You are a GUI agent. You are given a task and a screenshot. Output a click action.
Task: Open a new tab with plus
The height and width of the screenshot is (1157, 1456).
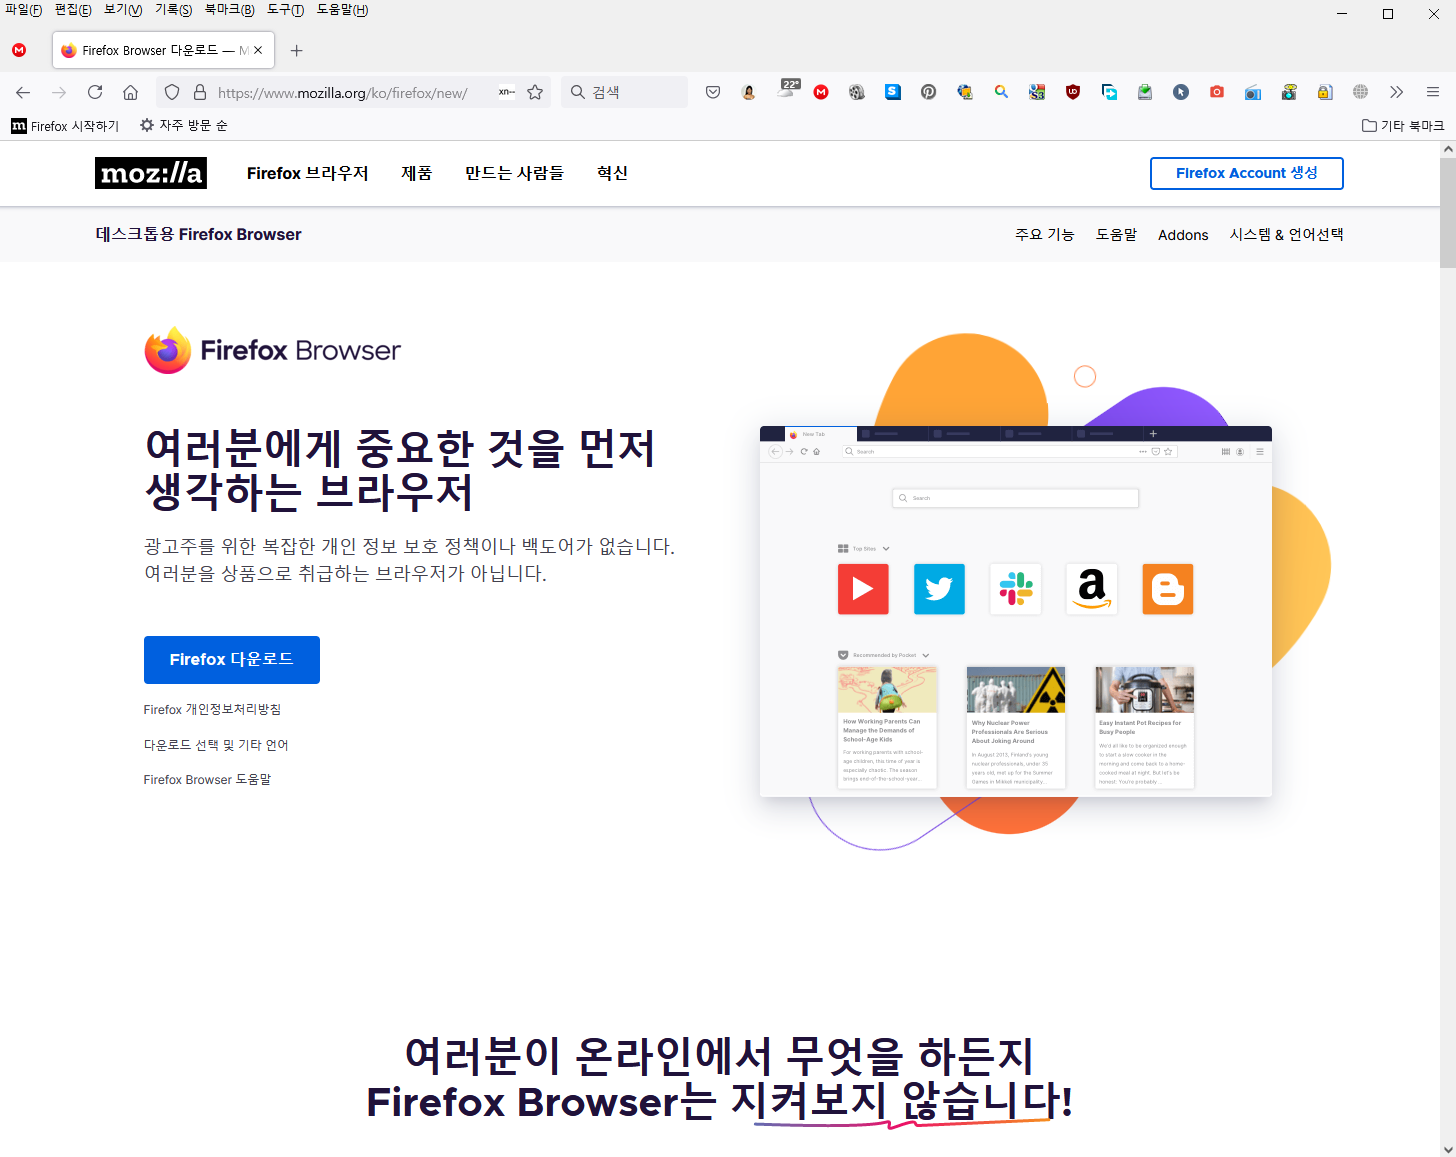click(x=296, y=50)
